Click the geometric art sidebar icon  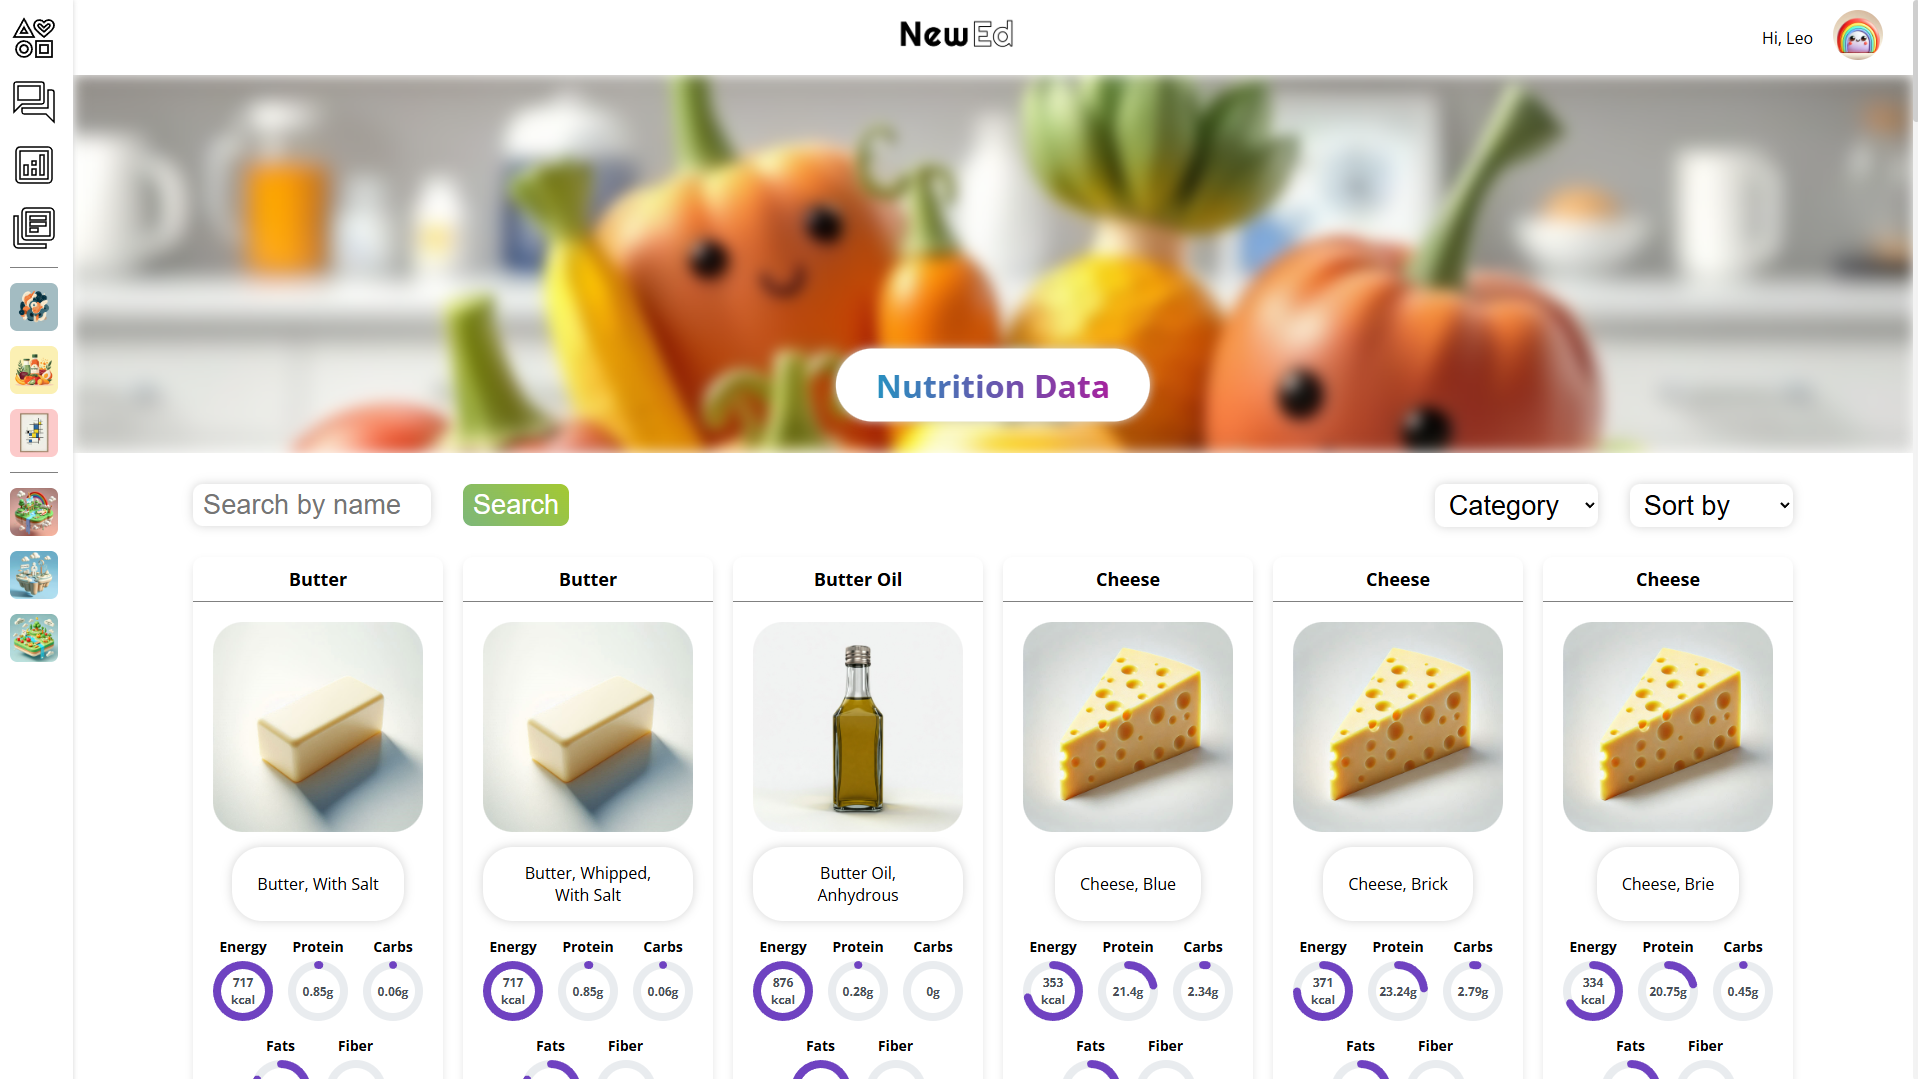33,433
